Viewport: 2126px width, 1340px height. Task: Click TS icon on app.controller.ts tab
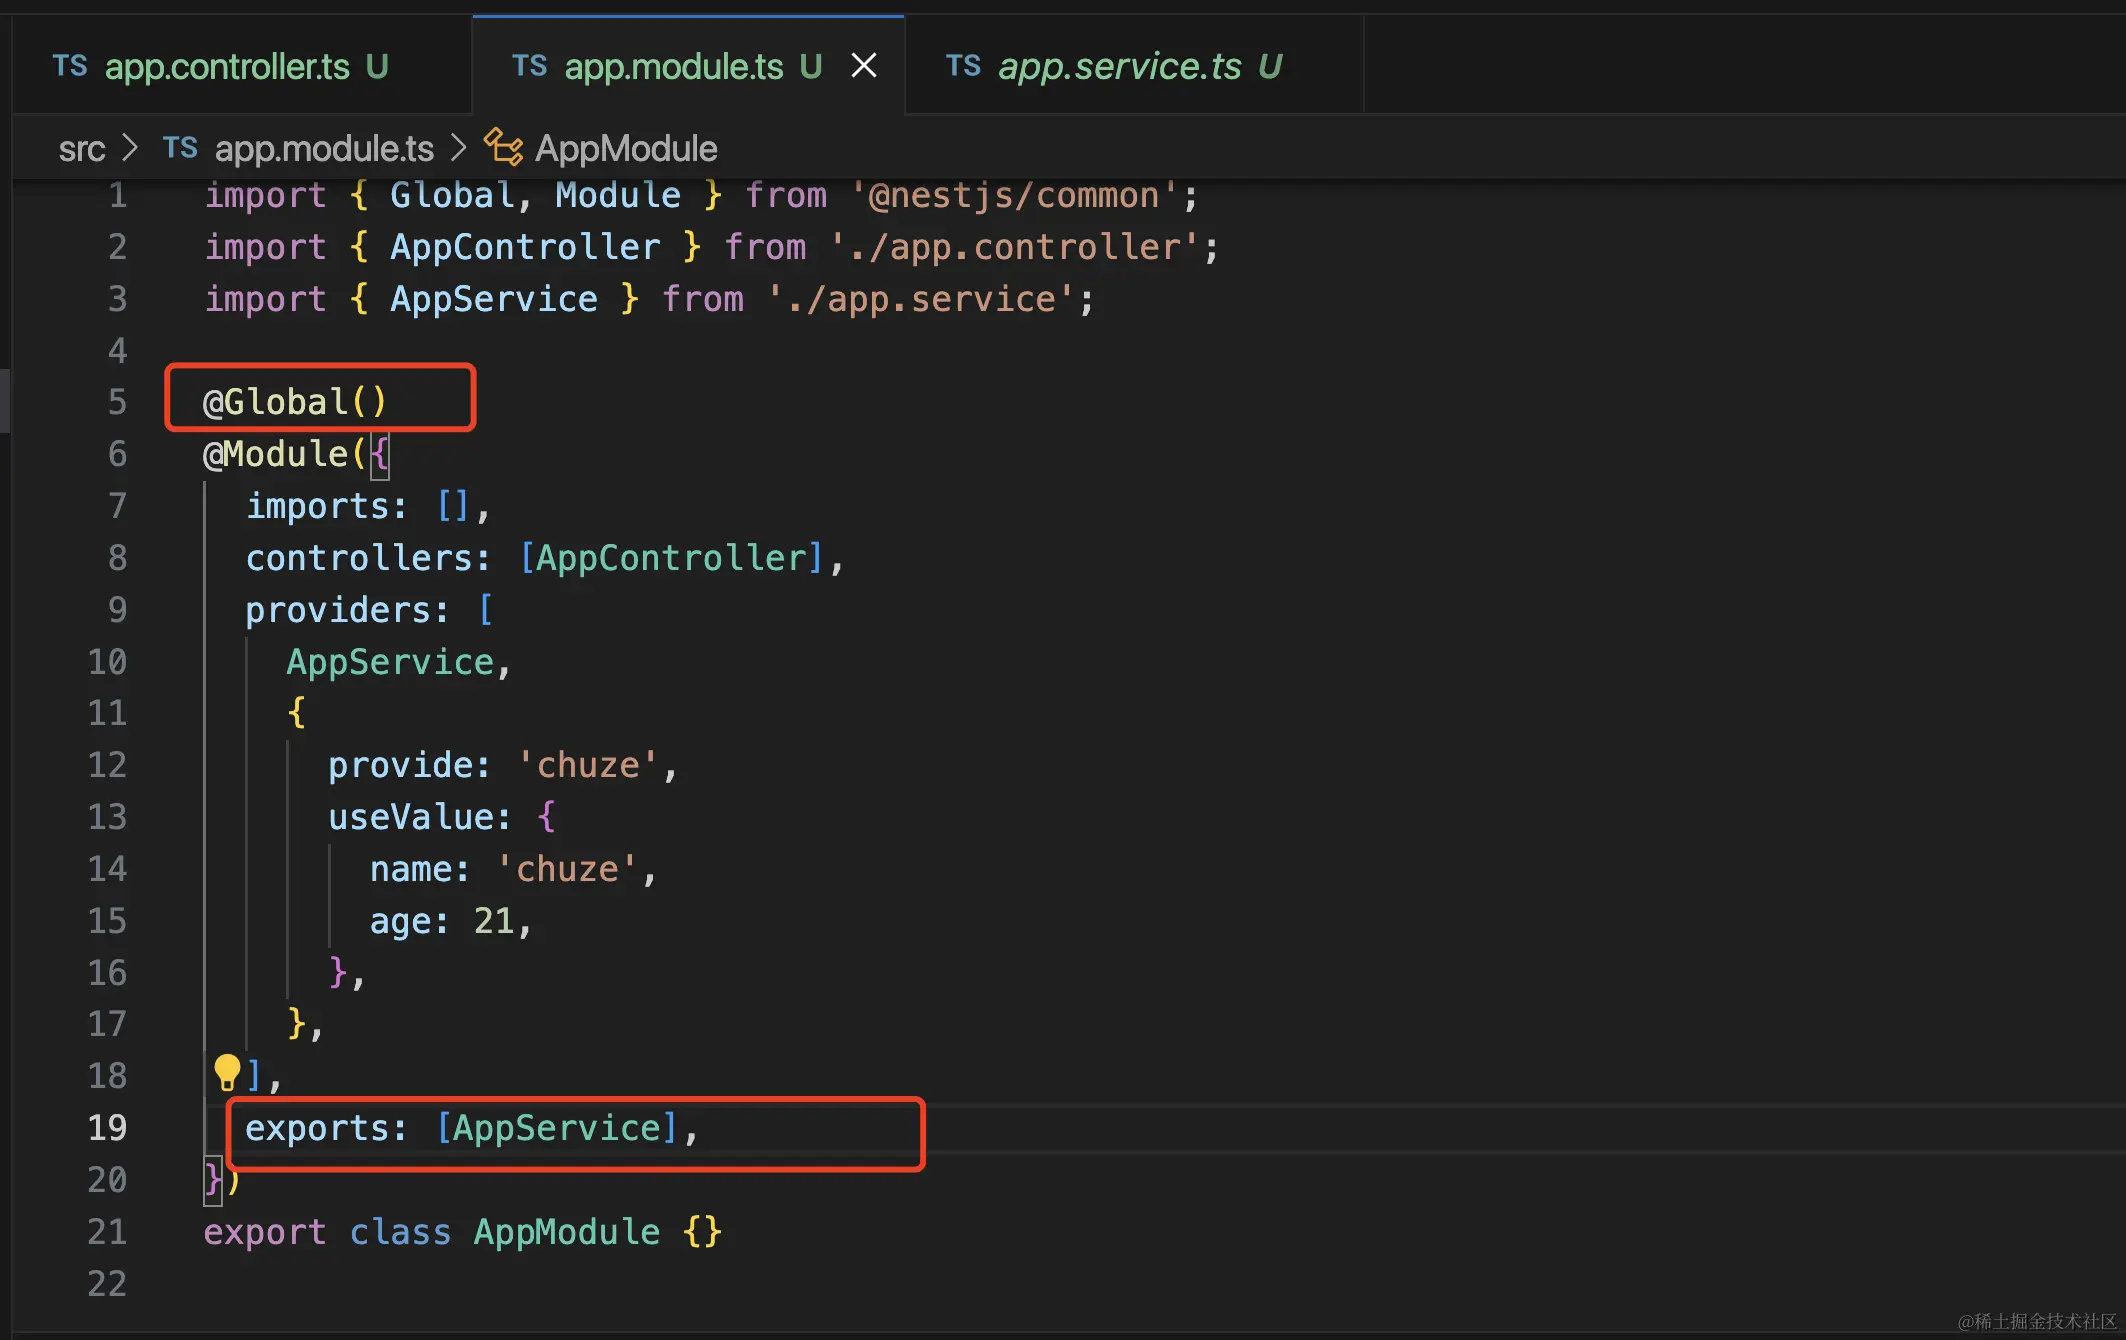coord(70,66)
